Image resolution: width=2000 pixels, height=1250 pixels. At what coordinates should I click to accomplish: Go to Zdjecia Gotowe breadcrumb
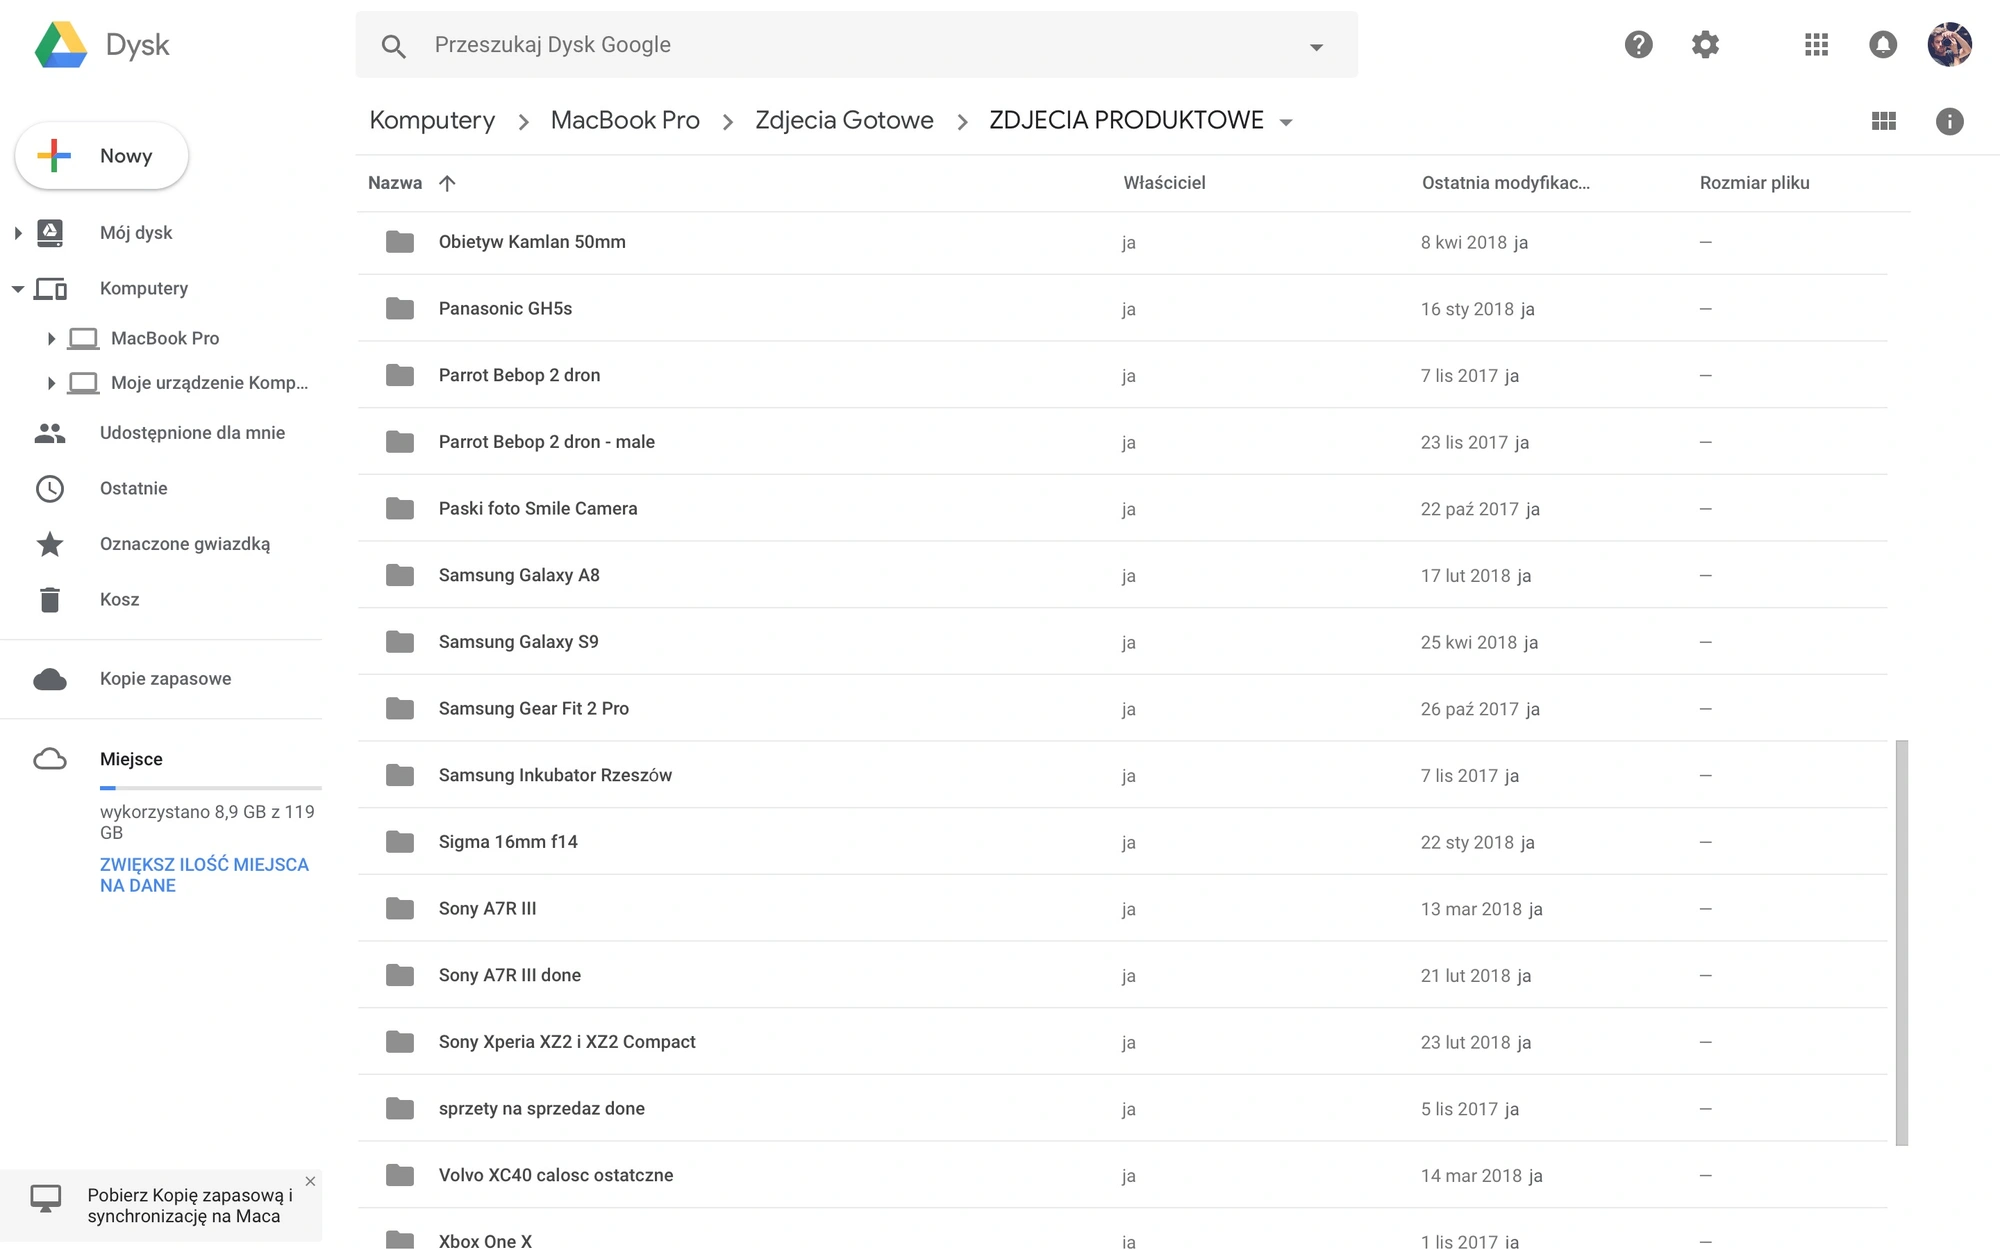point(844,120)
